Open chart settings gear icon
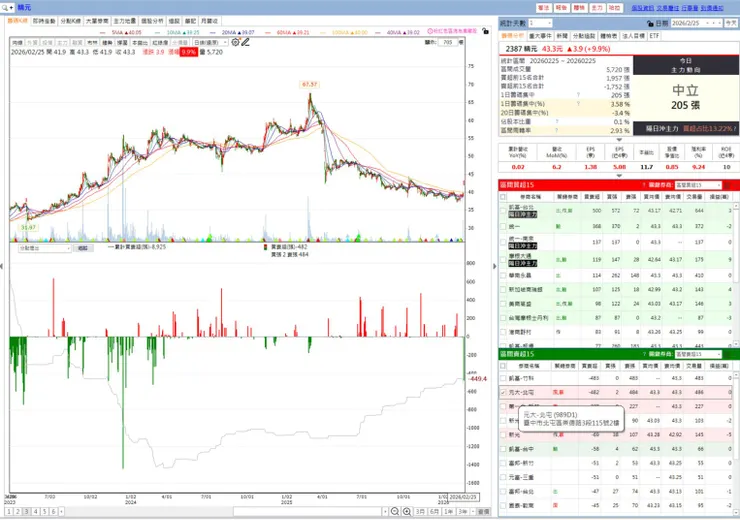 (x=235, y=42)
